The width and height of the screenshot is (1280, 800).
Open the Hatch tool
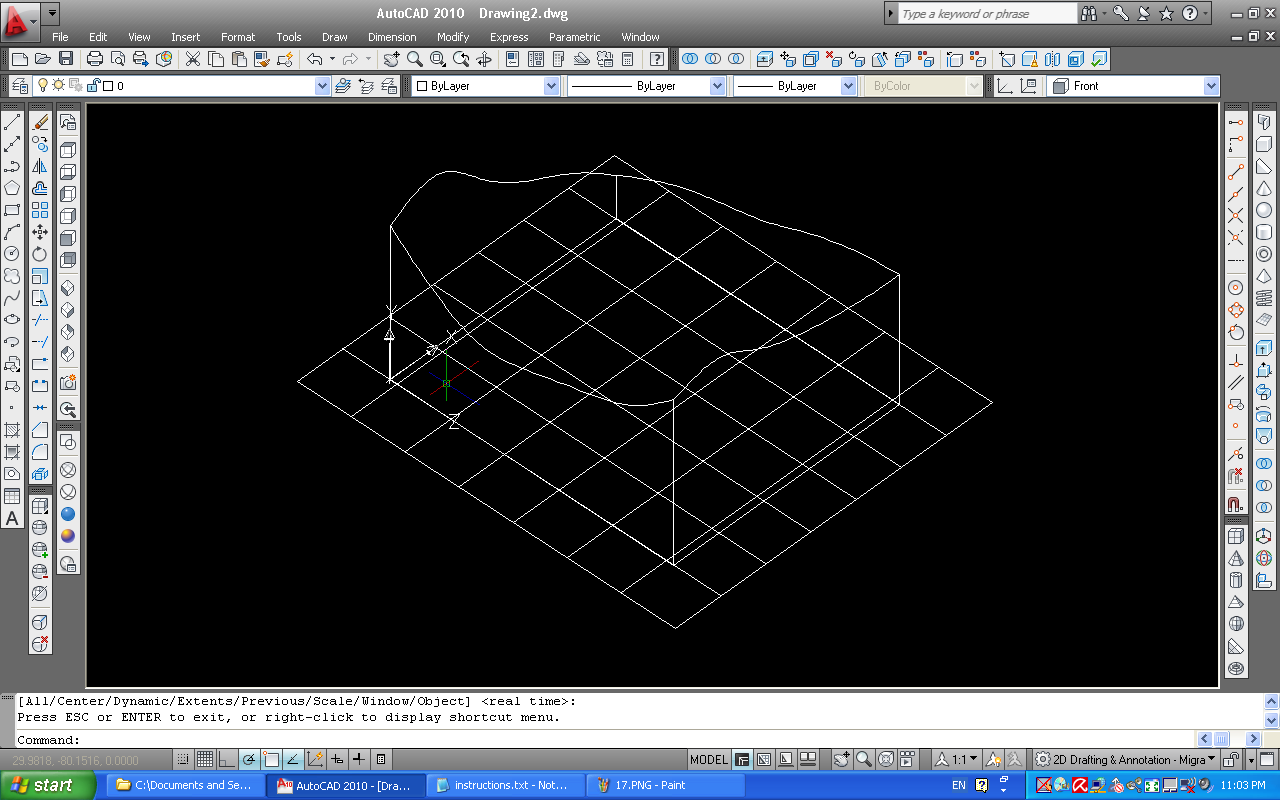12,430
